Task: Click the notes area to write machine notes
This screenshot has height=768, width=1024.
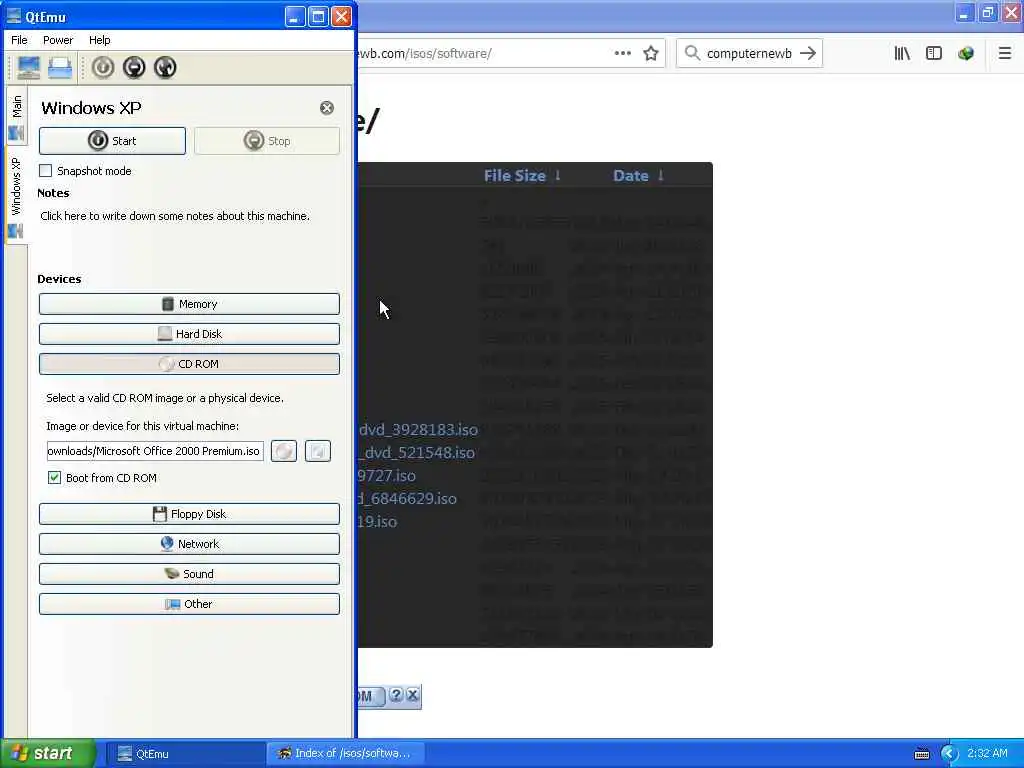Action: coord(175,216)
